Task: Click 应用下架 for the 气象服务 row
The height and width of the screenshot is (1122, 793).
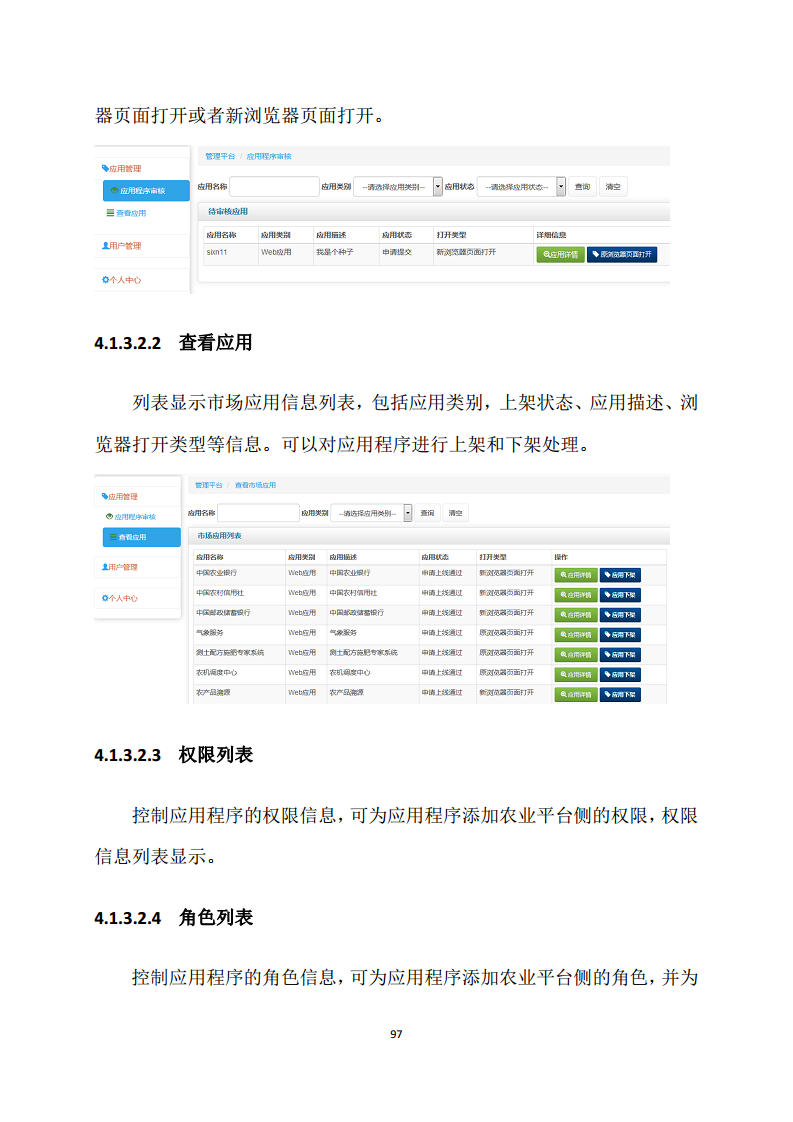Action: click(621, 635)
